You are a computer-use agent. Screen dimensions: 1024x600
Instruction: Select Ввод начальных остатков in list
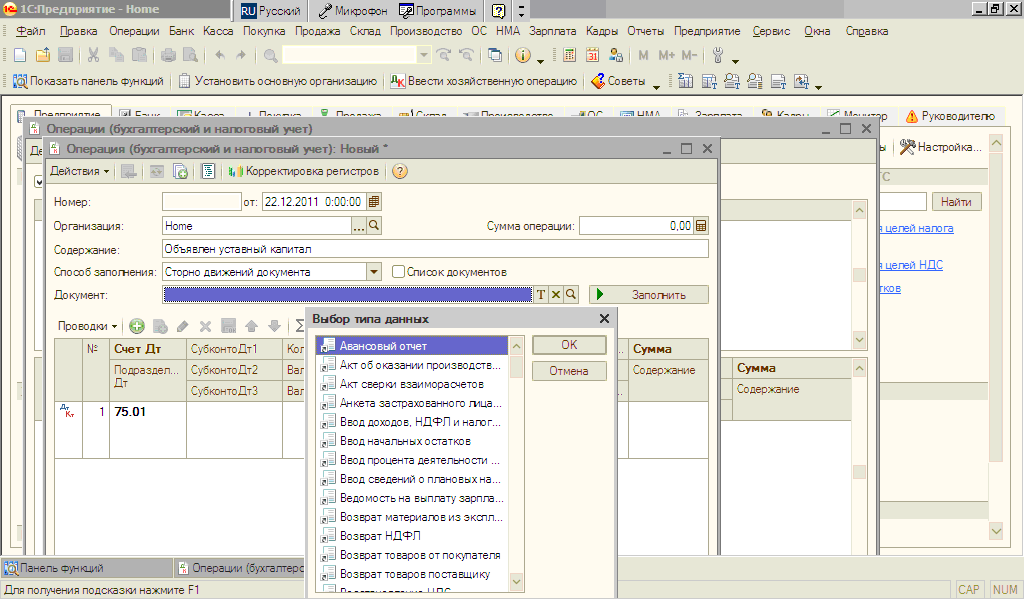411,441
